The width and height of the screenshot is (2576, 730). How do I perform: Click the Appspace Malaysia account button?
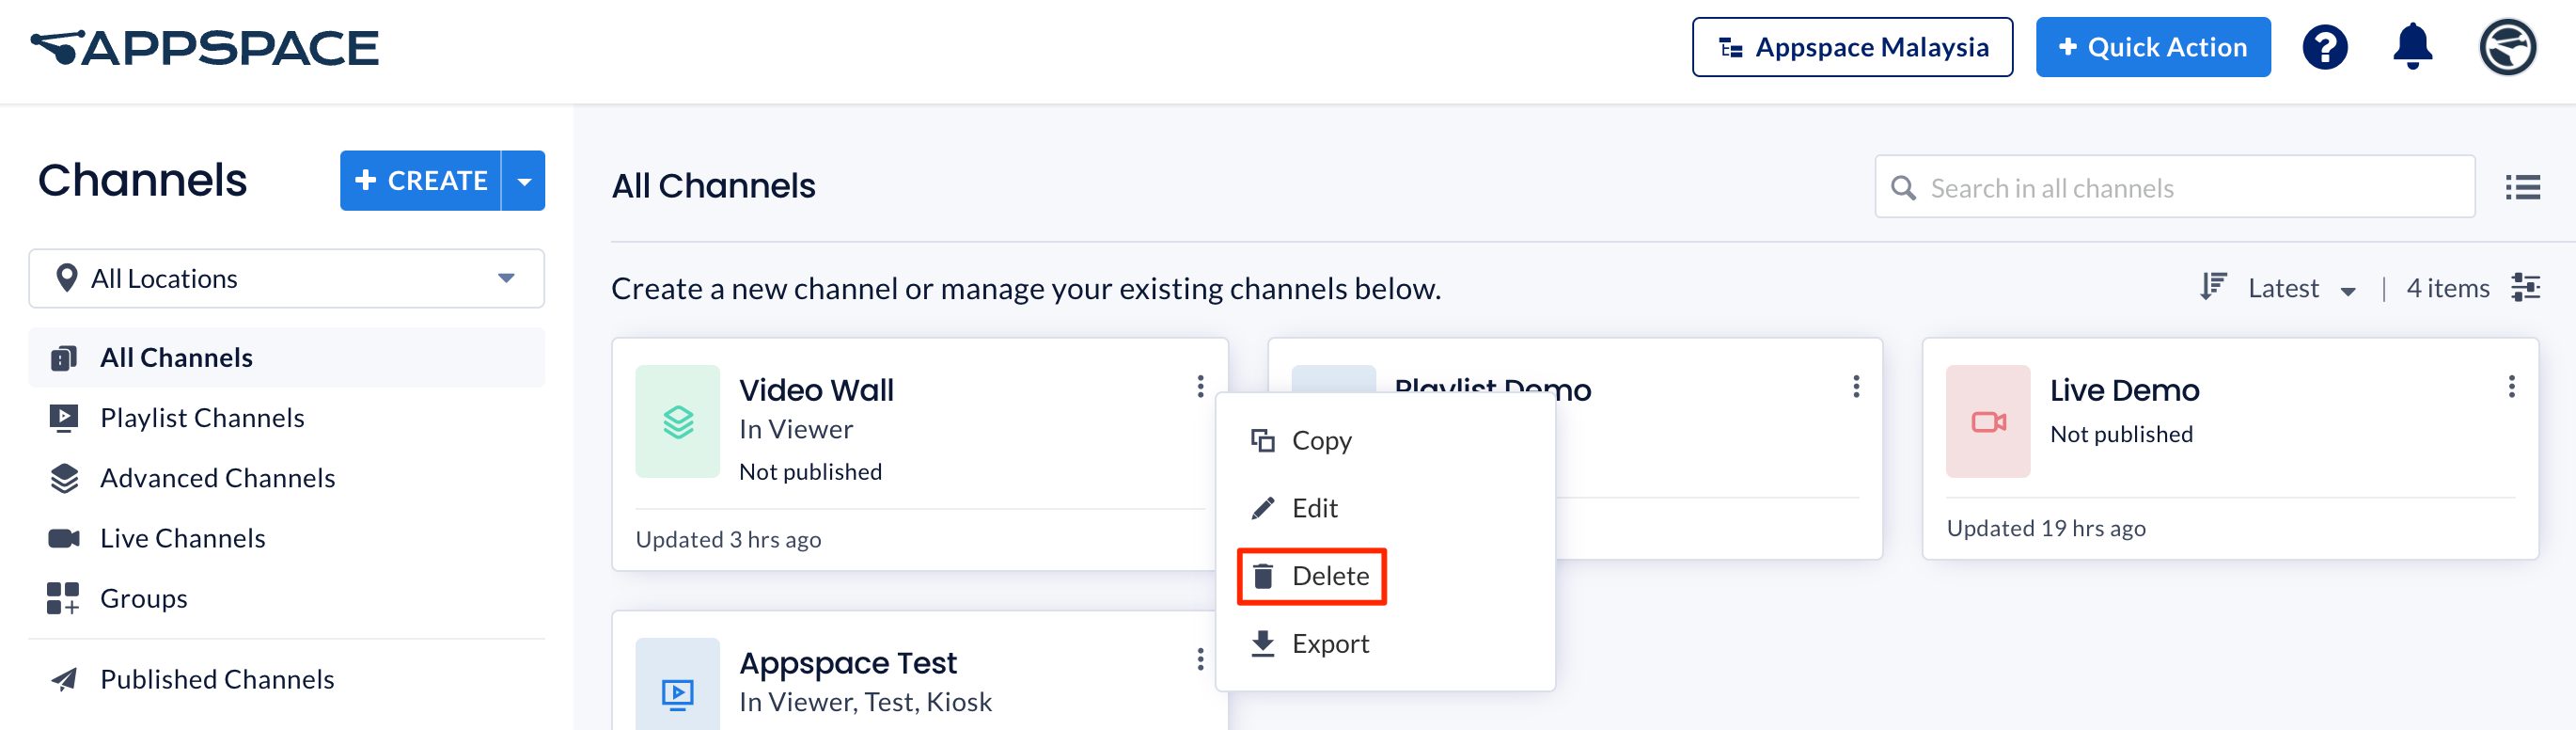(1852, 47)
